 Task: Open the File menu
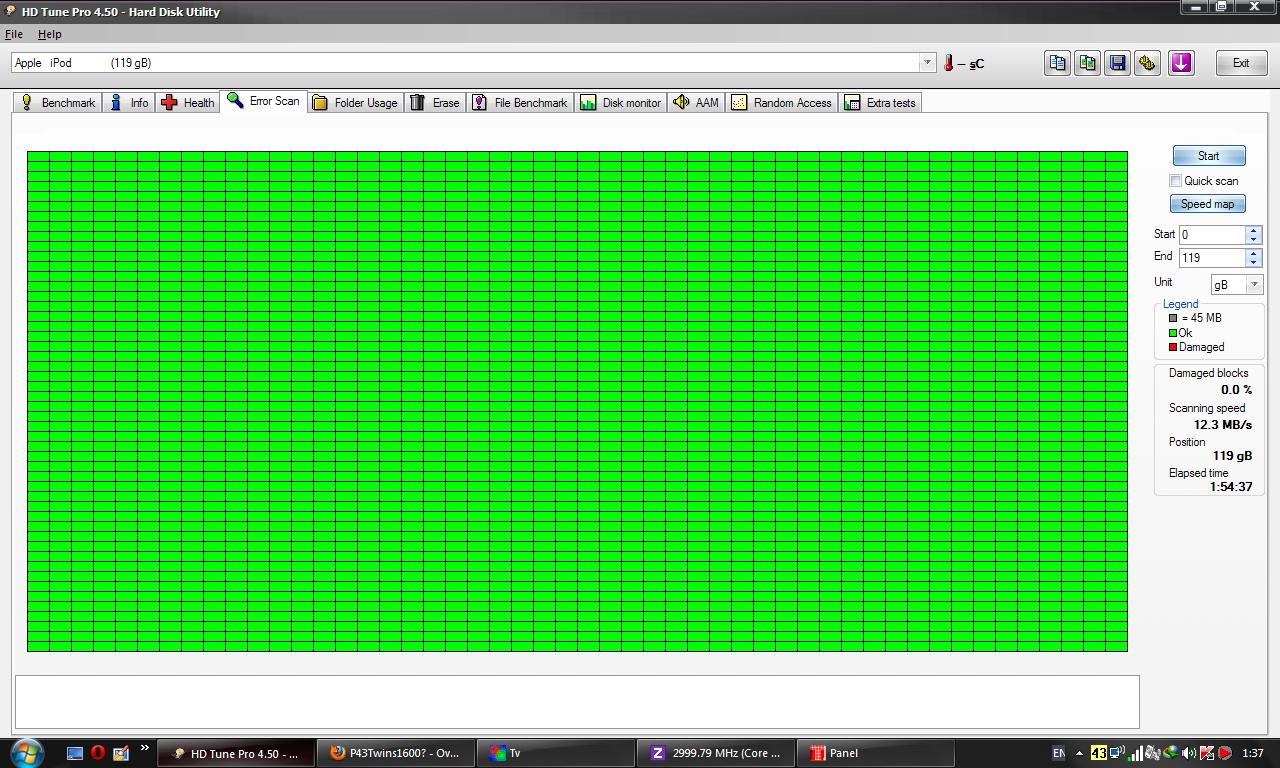tap(14, 34)
